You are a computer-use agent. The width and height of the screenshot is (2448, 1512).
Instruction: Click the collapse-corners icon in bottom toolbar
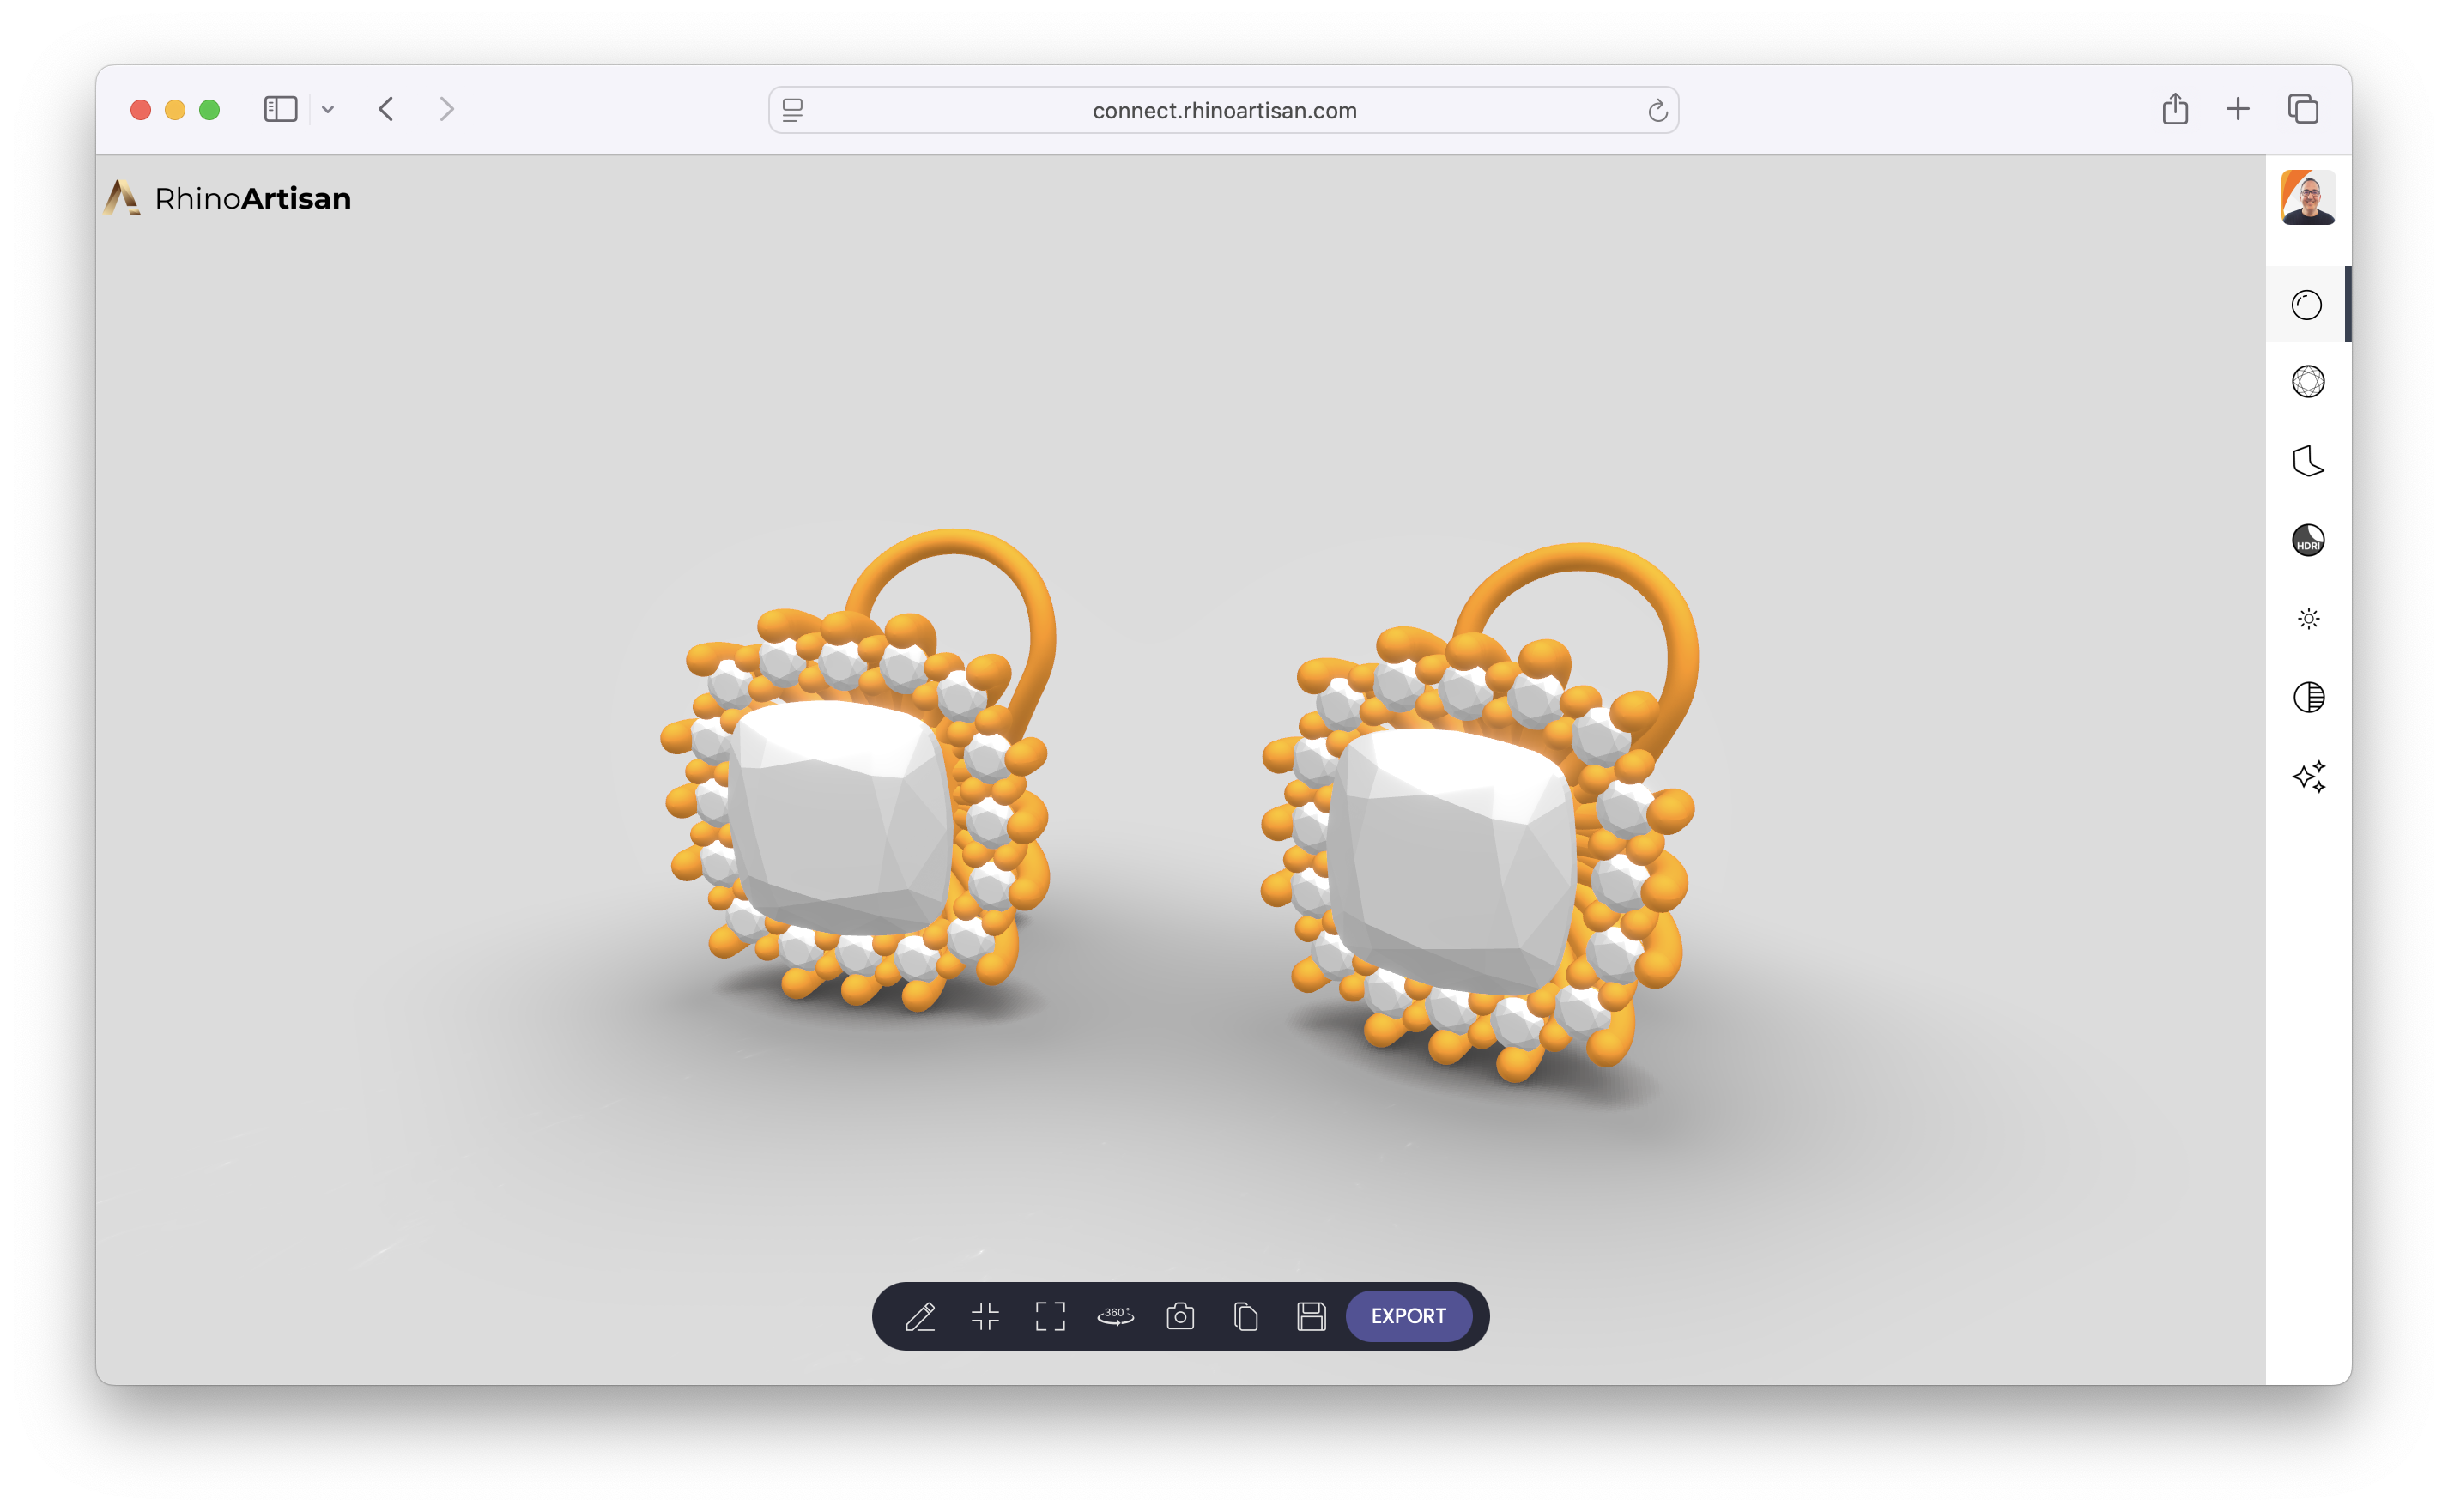pos(985,1316)
